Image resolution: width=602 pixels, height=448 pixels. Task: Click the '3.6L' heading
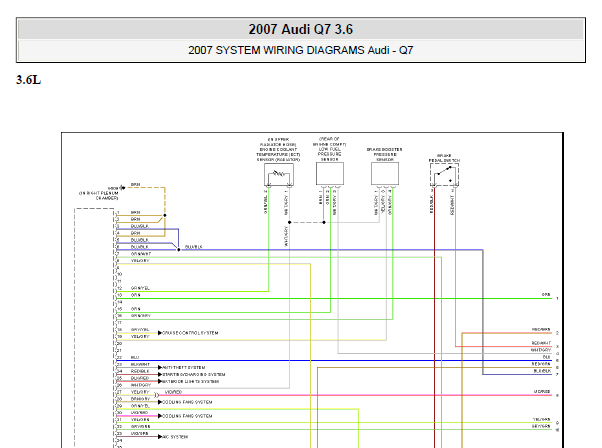click(28, 80)
